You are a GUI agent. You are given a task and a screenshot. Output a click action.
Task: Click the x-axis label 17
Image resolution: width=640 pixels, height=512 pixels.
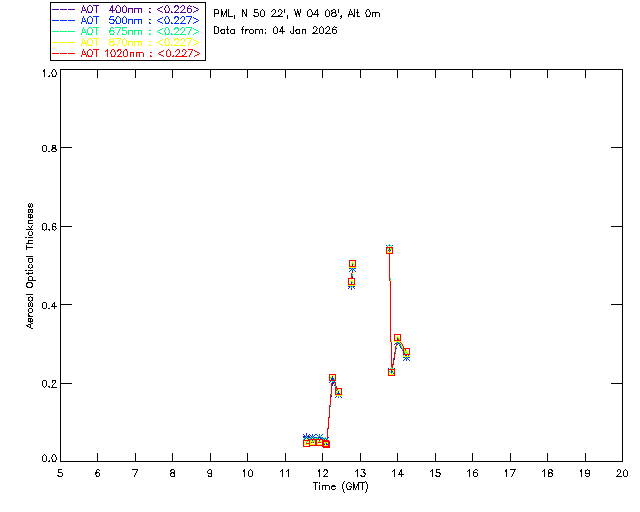pyautogui.click(x=510, y=473)
